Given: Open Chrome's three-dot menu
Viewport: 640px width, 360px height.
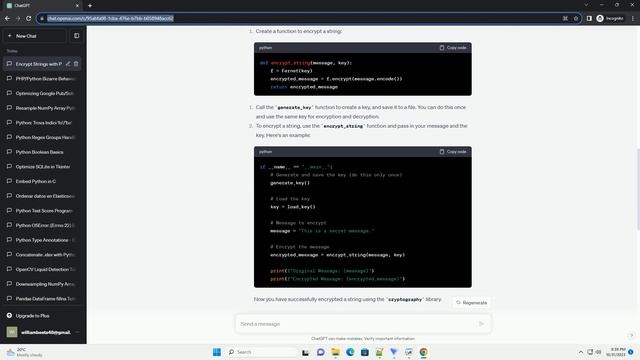Looking at the screenshot, I should pos(633,18).
